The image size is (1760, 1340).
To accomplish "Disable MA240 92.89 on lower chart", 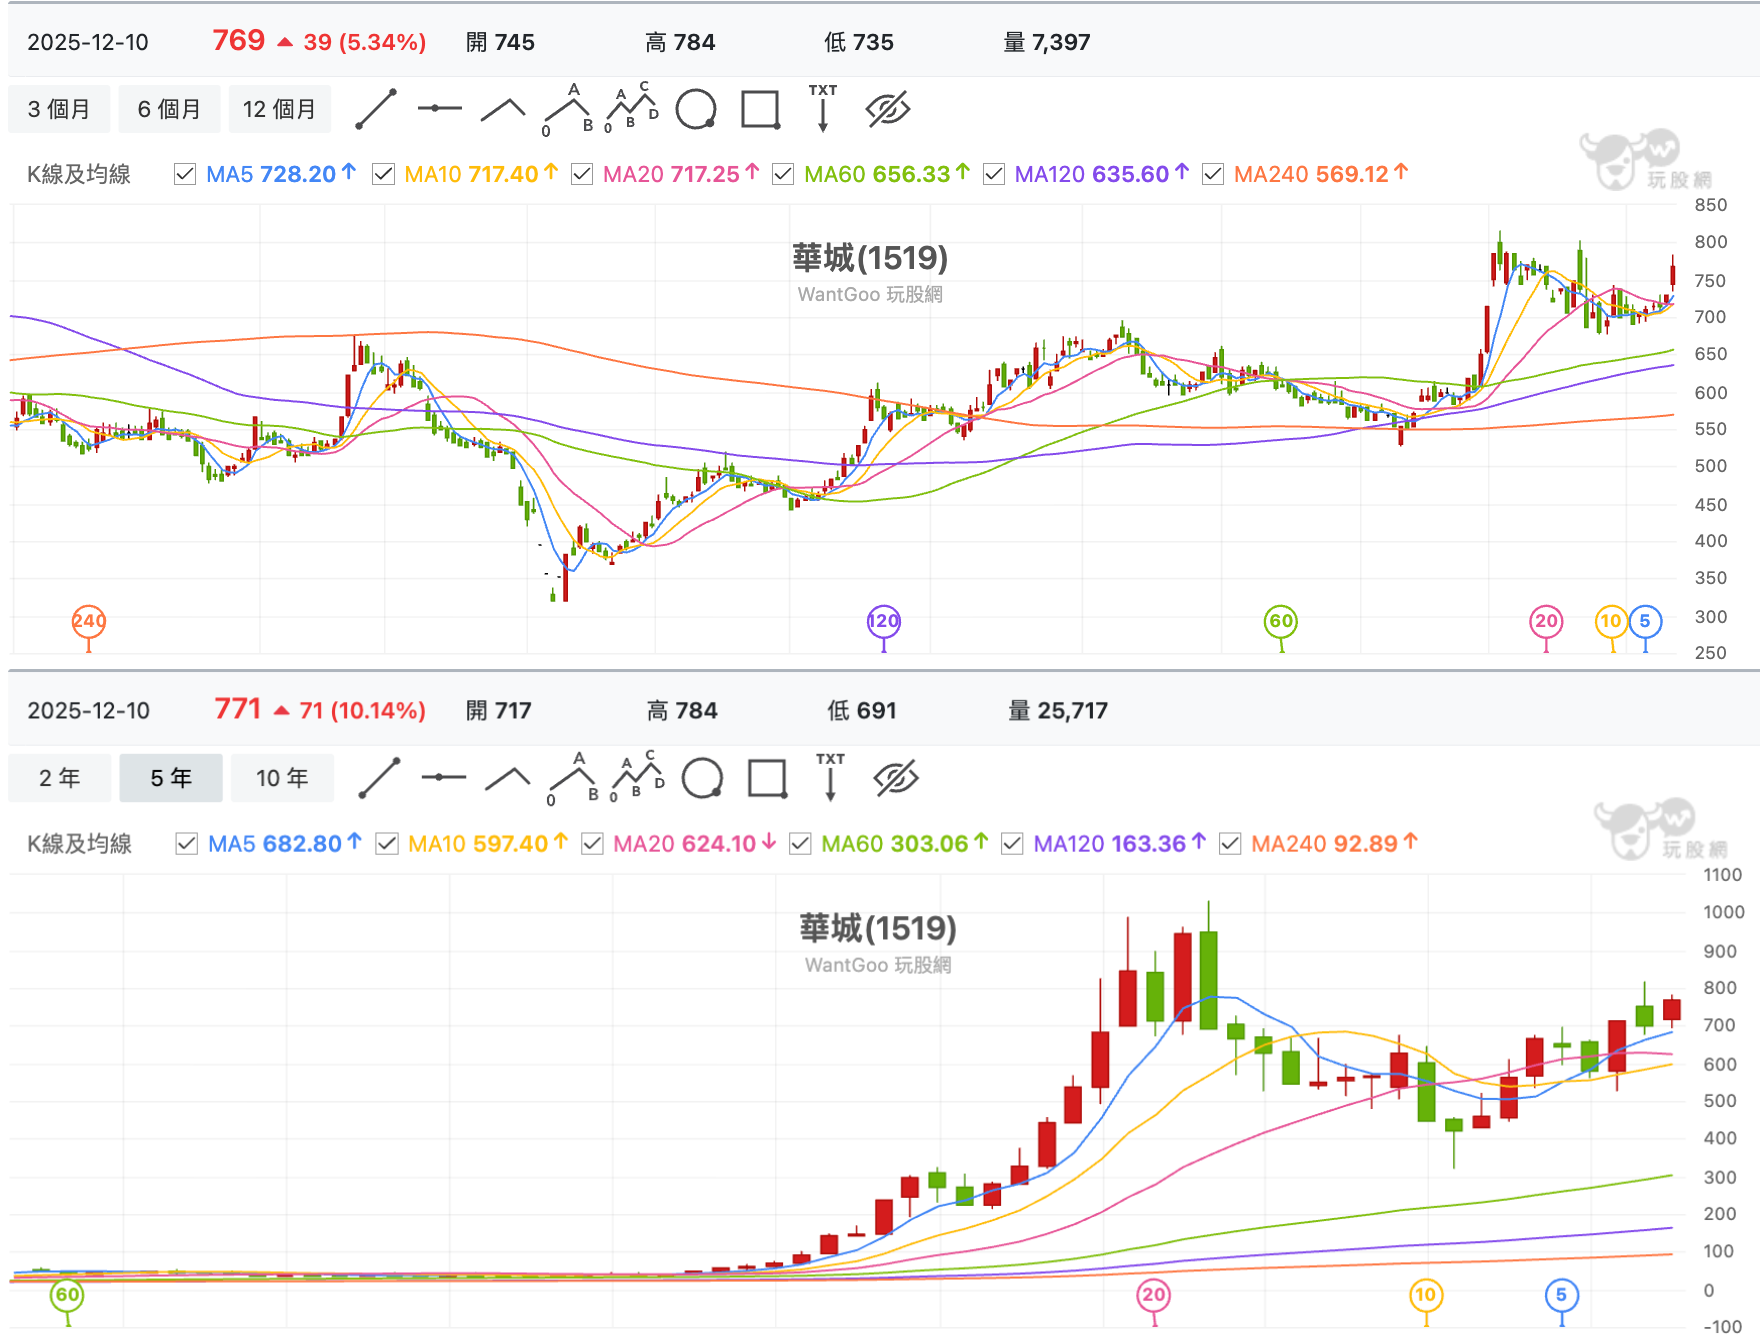I will [x=1230, y=843].
